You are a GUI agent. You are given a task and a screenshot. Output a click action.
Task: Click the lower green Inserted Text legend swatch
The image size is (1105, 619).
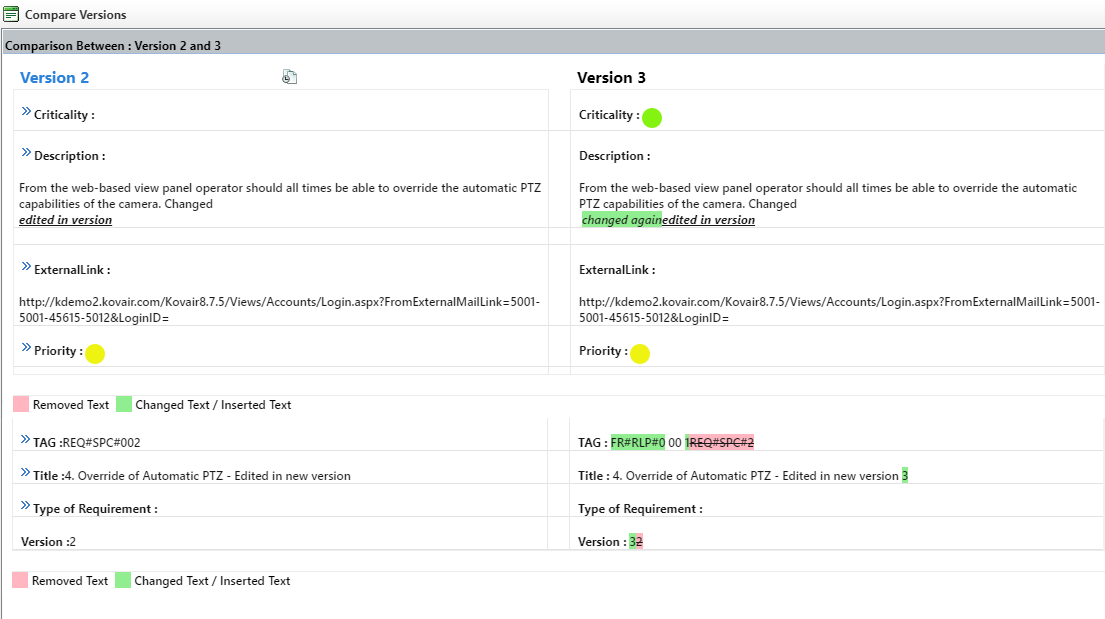coord(123,580)
